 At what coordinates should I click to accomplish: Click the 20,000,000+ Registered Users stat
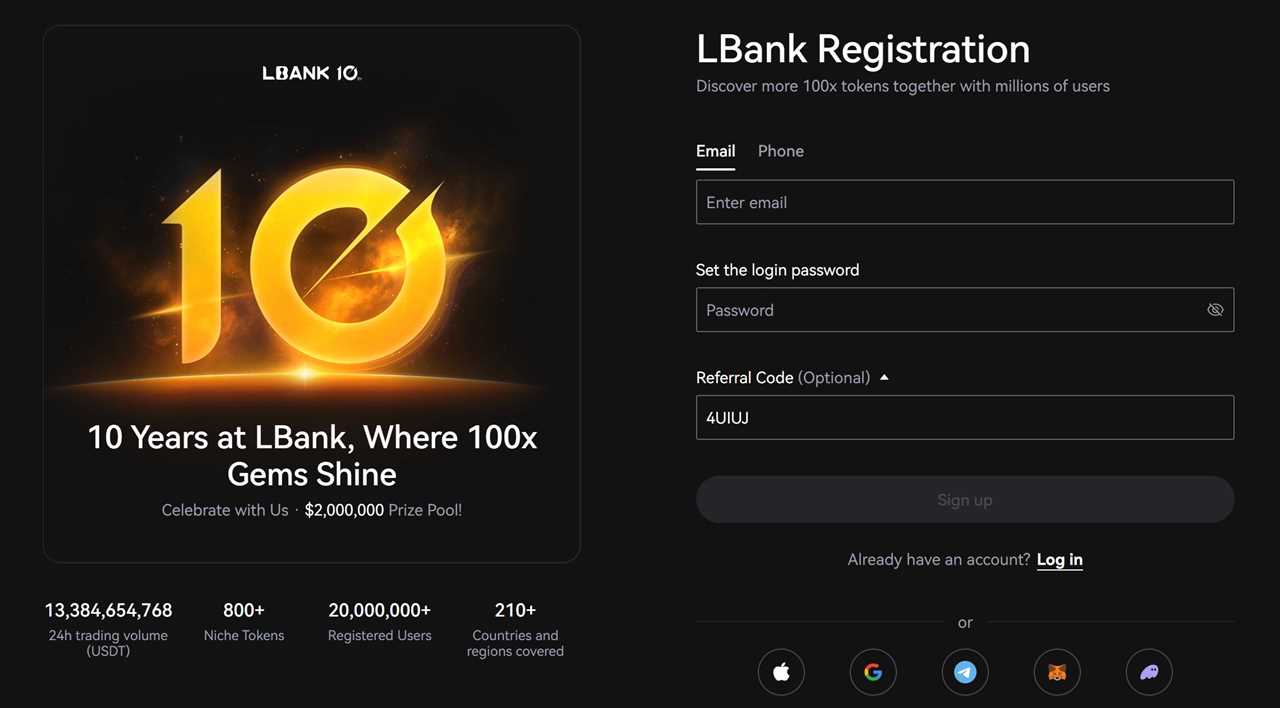click(380, 620)
